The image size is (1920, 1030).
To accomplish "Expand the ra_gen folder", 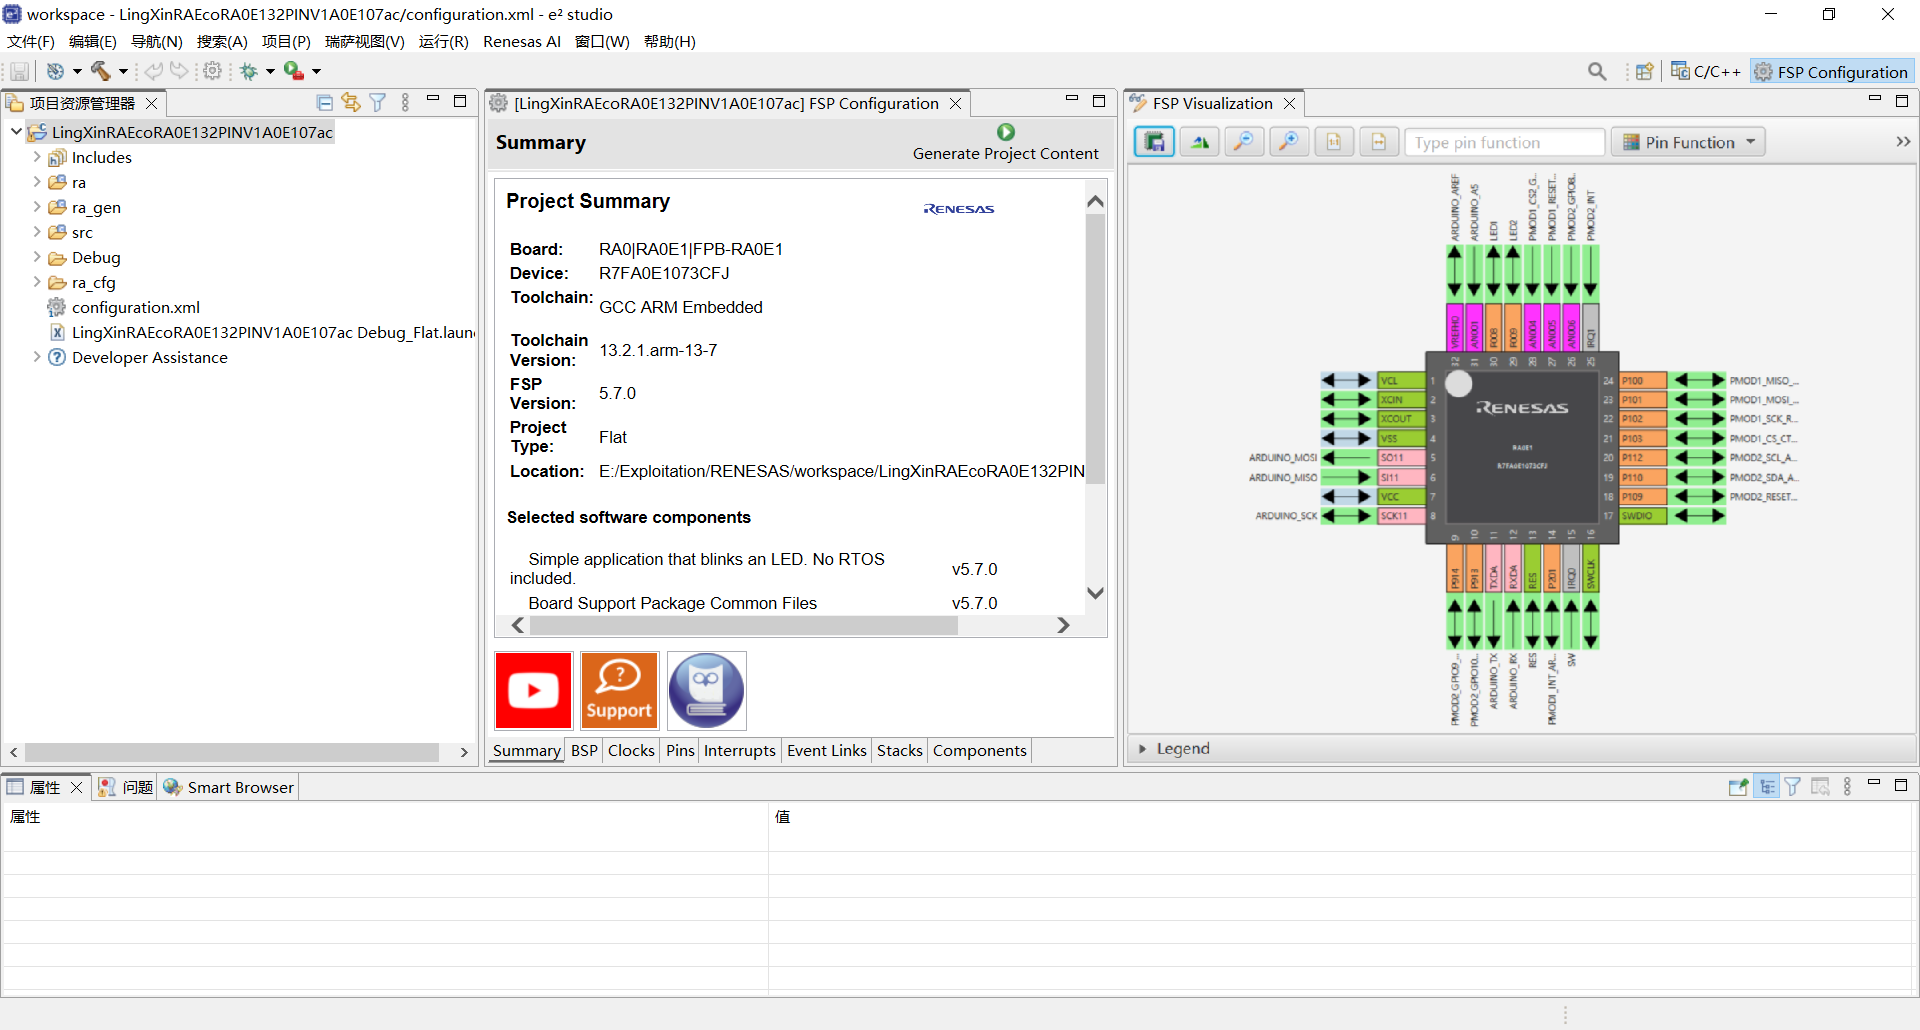I will [x=37, y=207].
